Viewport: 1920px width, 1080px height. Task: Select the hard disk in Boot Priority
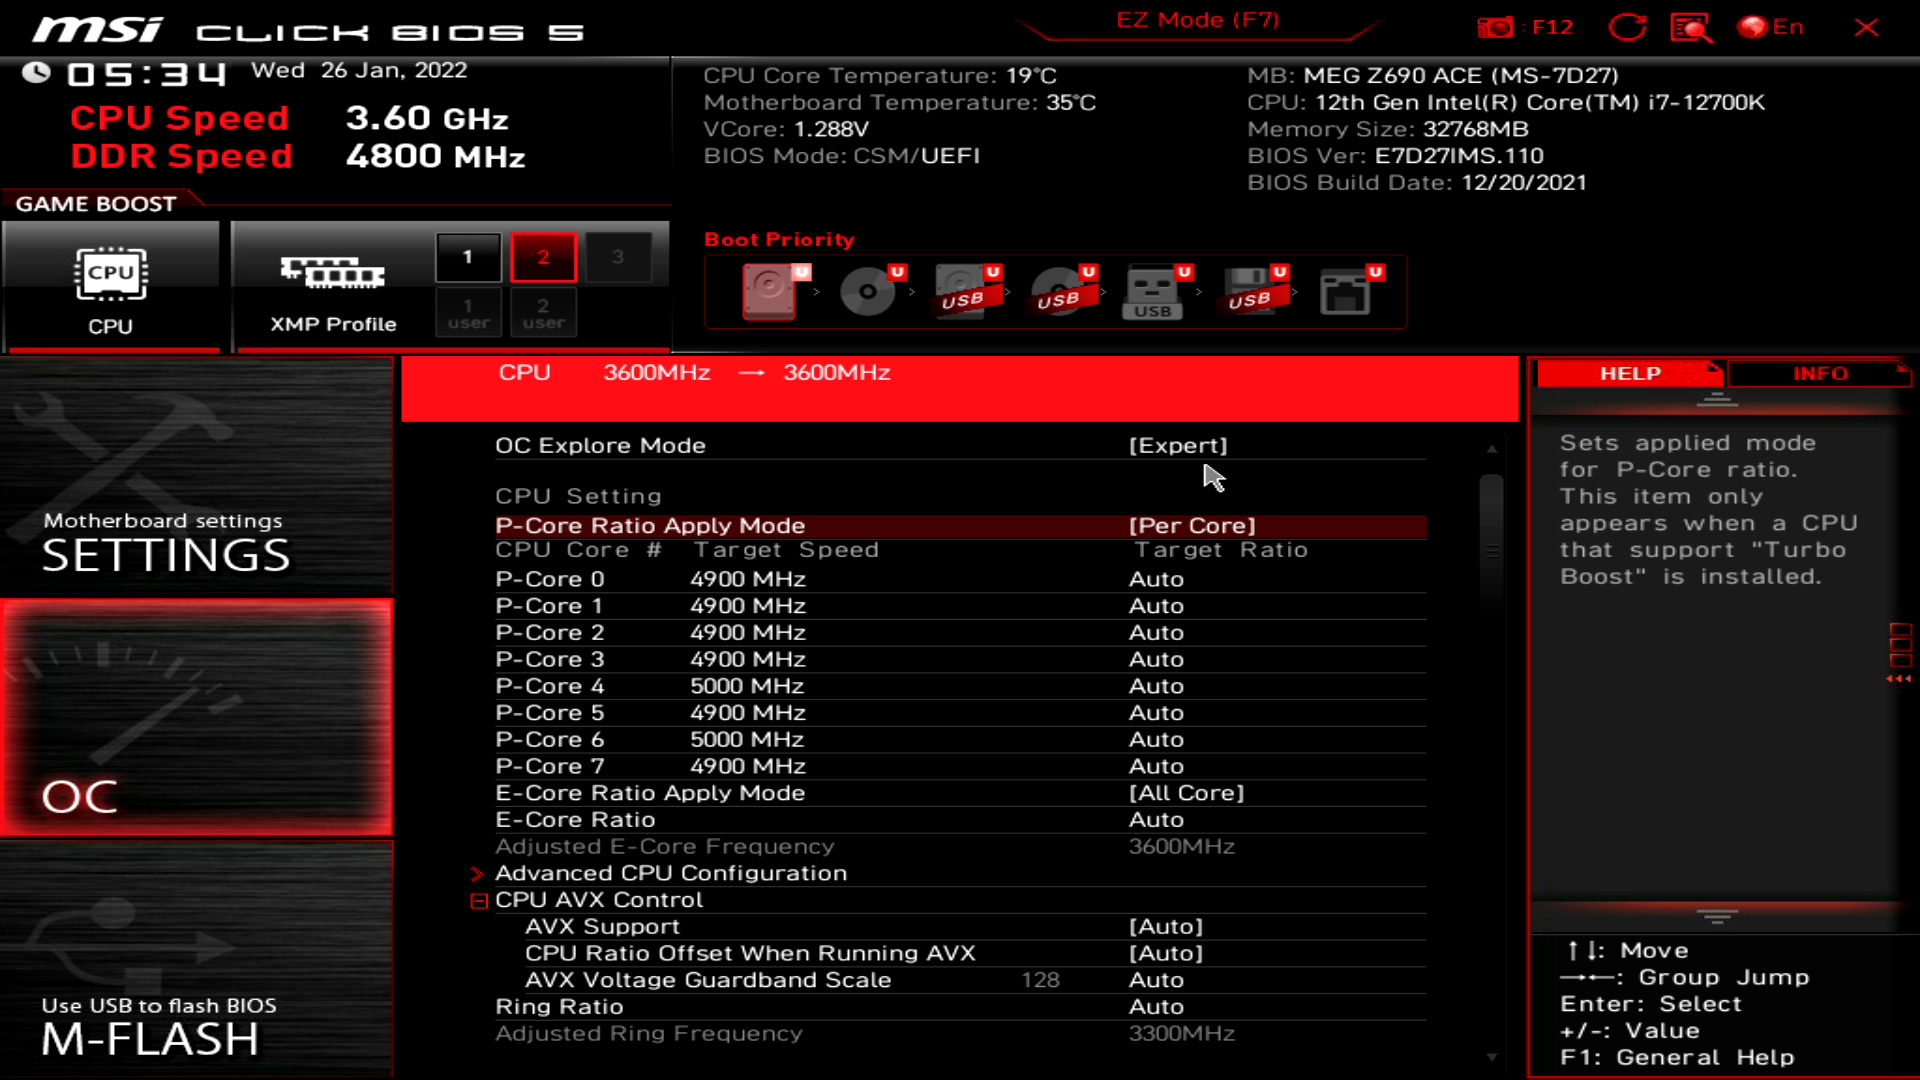[768, 292]
